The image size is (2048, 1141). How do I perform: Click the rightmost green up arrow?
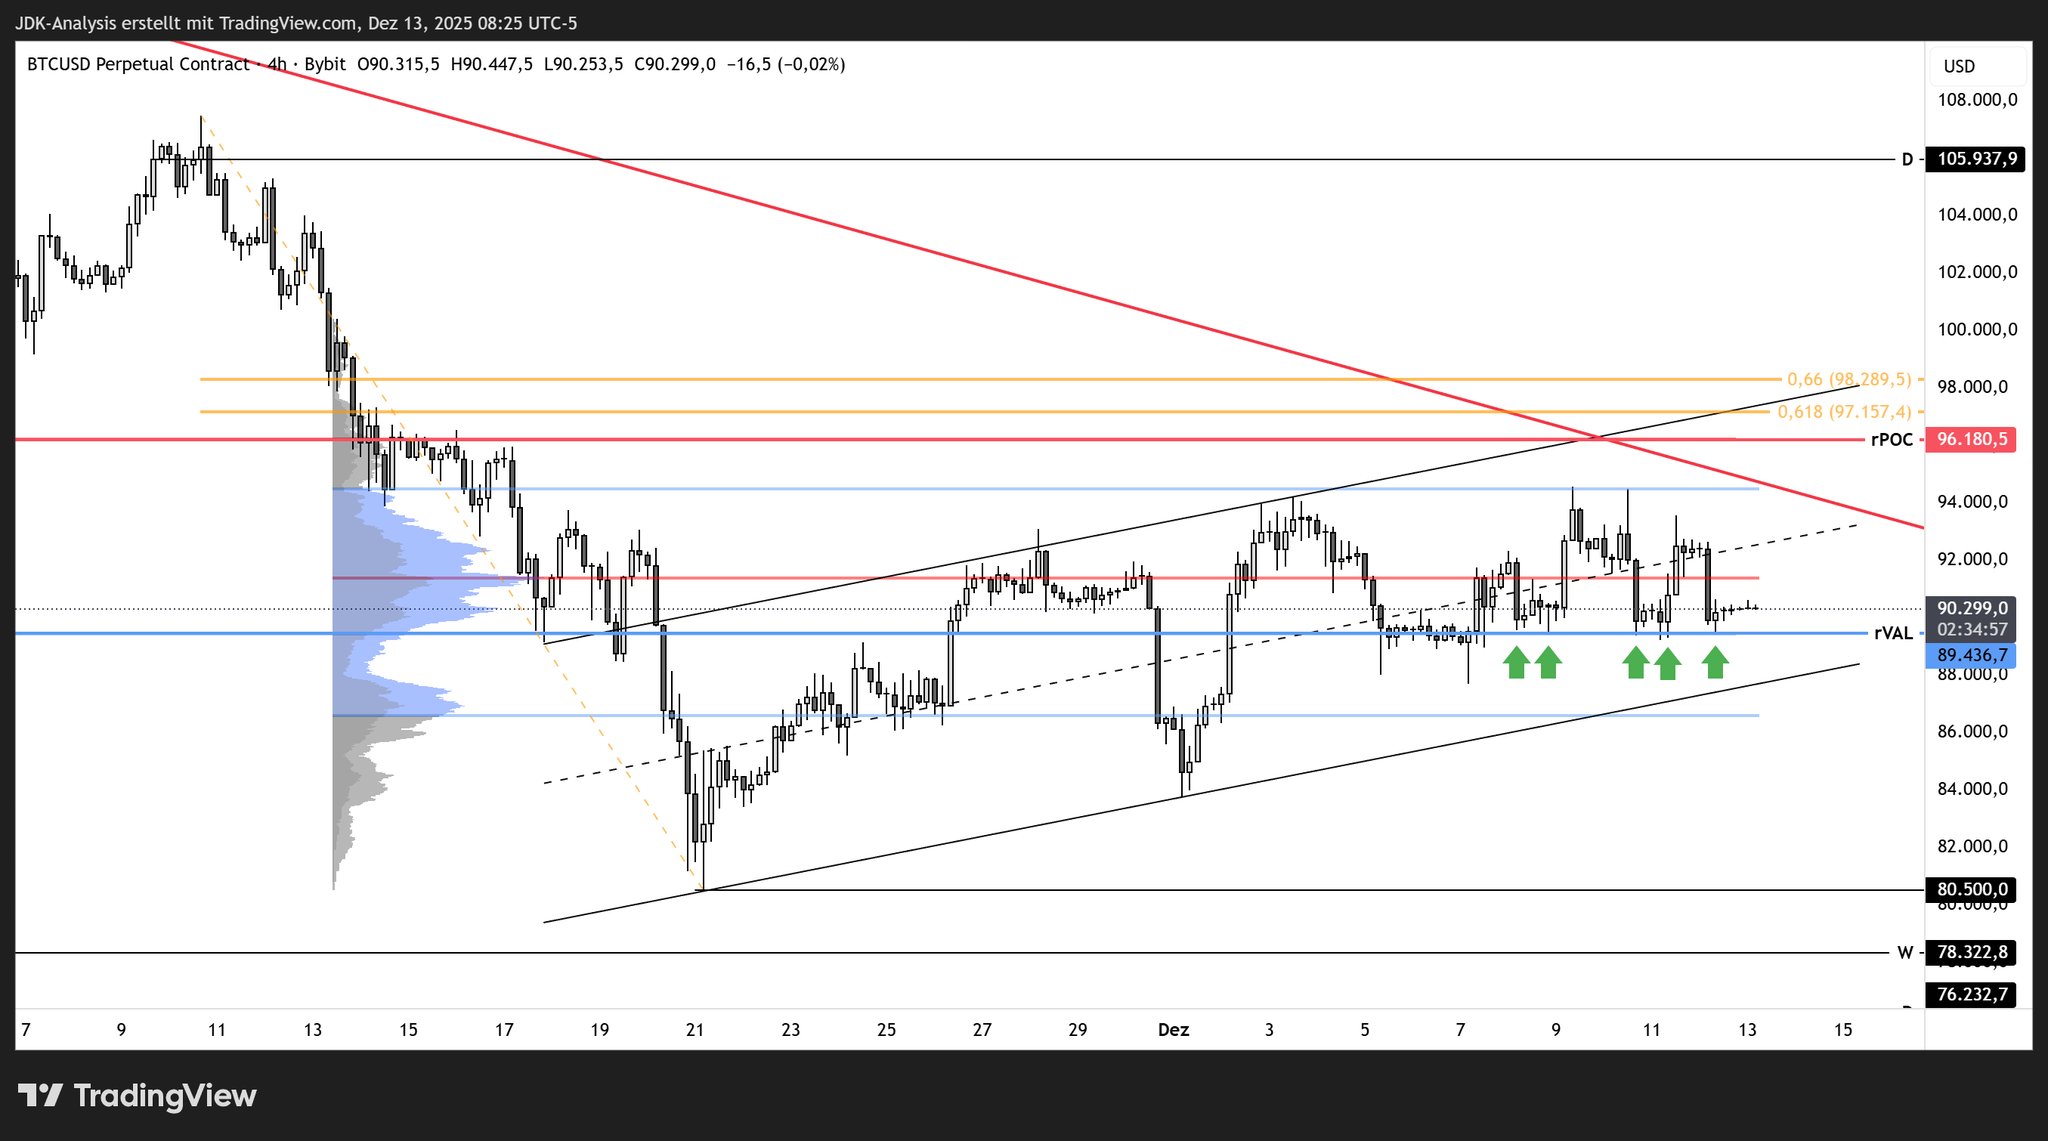1715,662
